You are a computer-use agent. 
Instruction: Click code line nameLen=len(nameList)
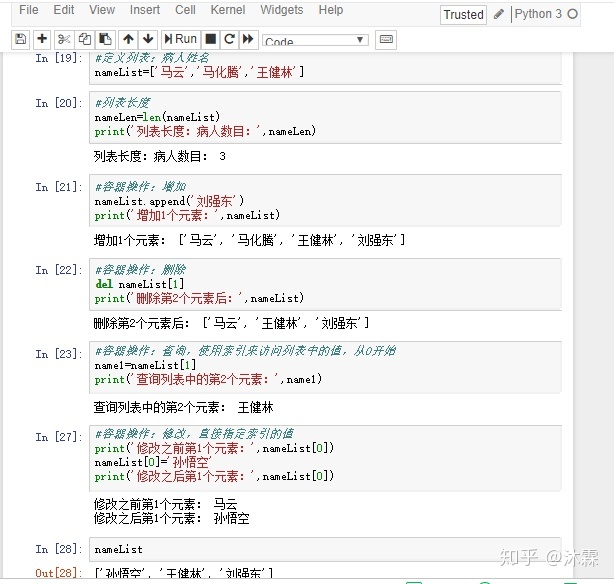click(x=157, y=117)
